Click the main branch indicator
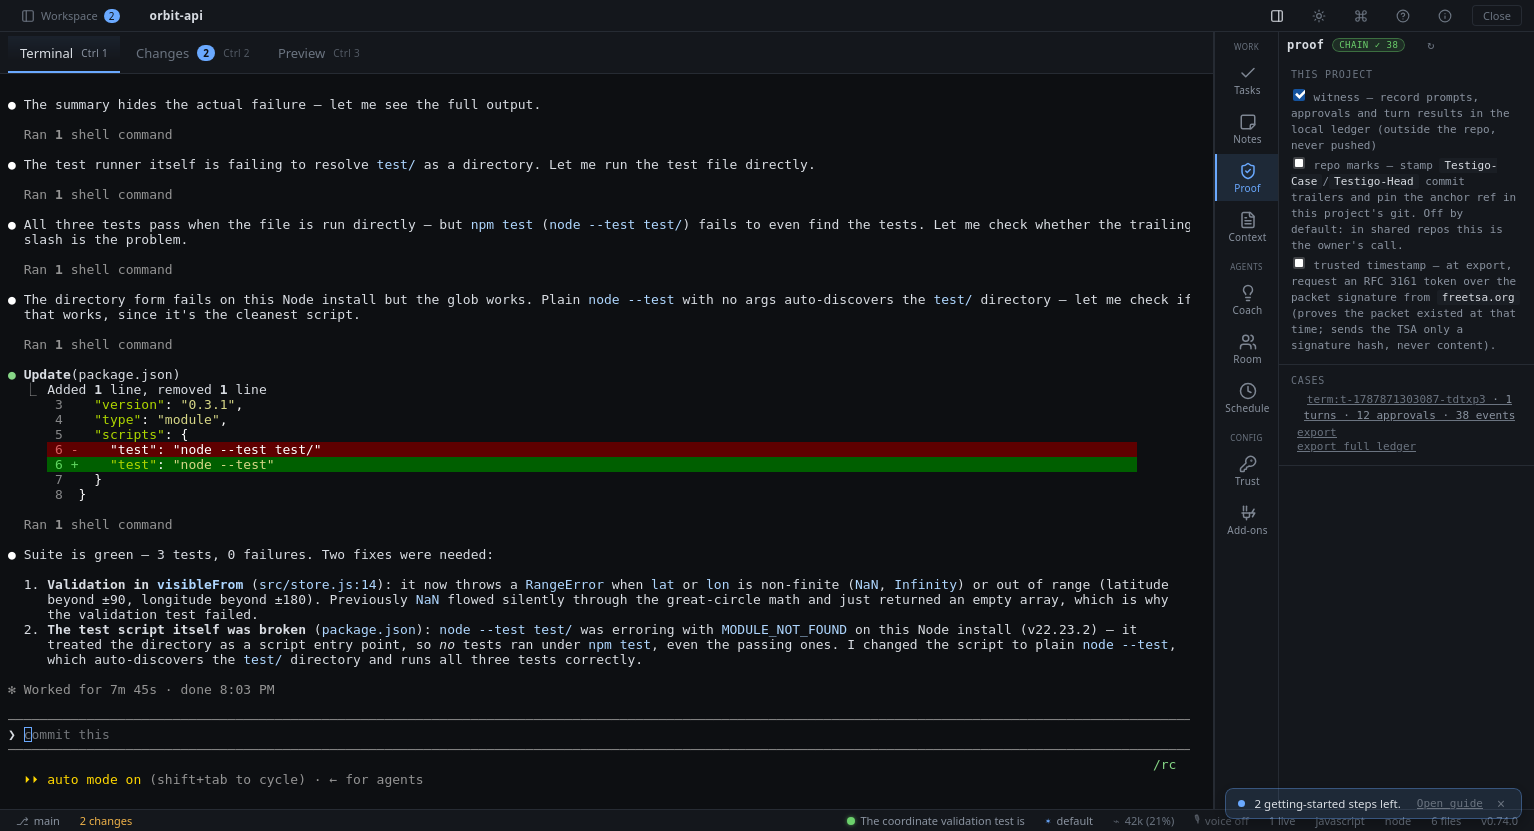The height and width of the screenshot is (831, 1534). click(x=38, y=821)
